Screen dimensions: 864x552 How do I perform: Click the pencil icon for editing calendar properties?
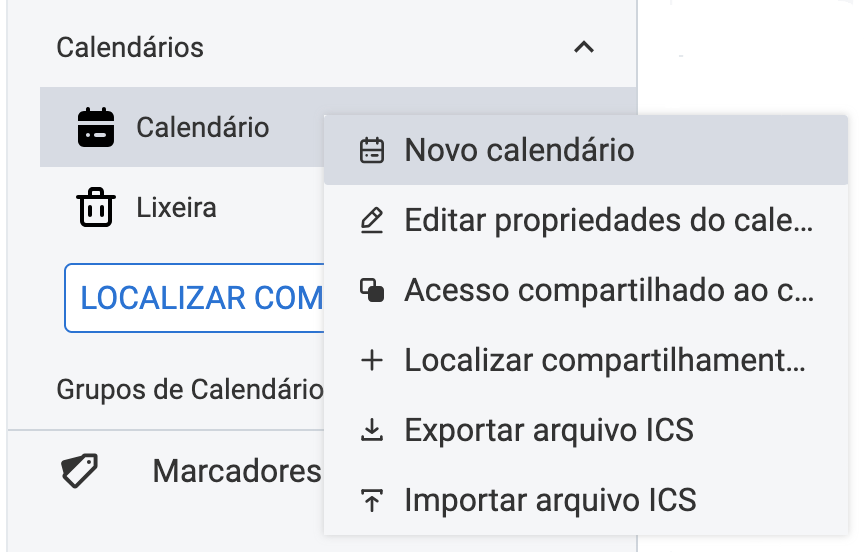372,220
